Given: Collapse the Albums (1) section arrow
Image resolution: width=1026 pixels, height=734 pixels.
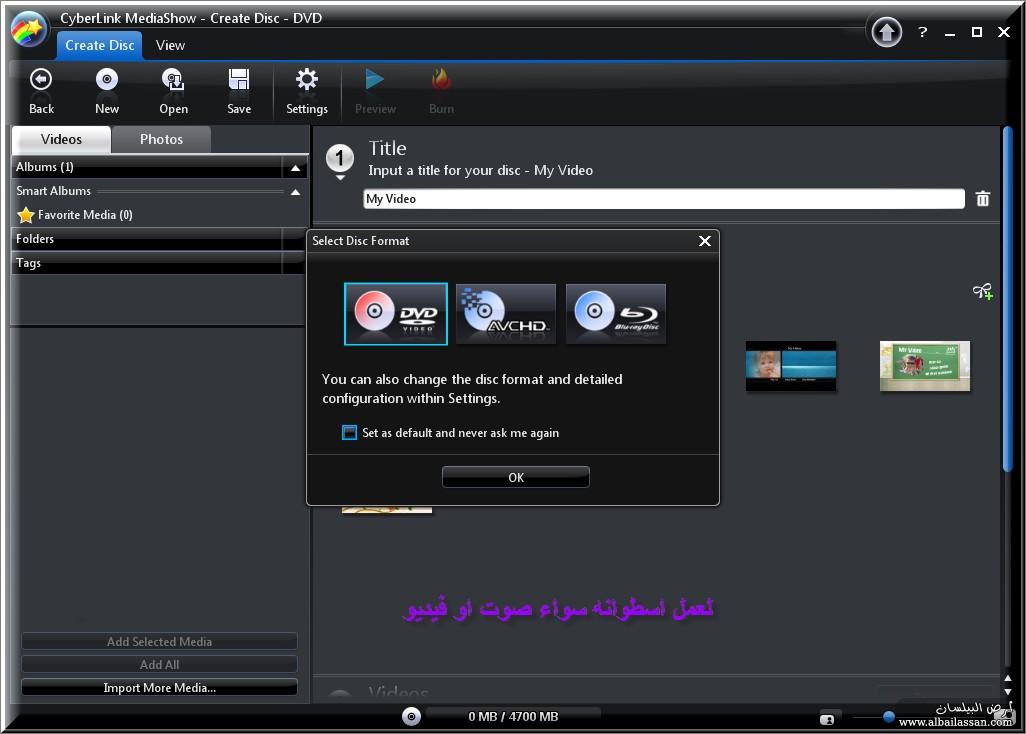Looking at the screenshot, I should [295, 168].
